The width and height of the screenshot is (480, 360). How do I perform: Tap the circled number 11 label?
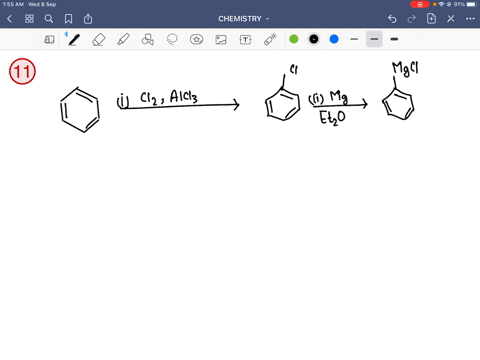22,71
